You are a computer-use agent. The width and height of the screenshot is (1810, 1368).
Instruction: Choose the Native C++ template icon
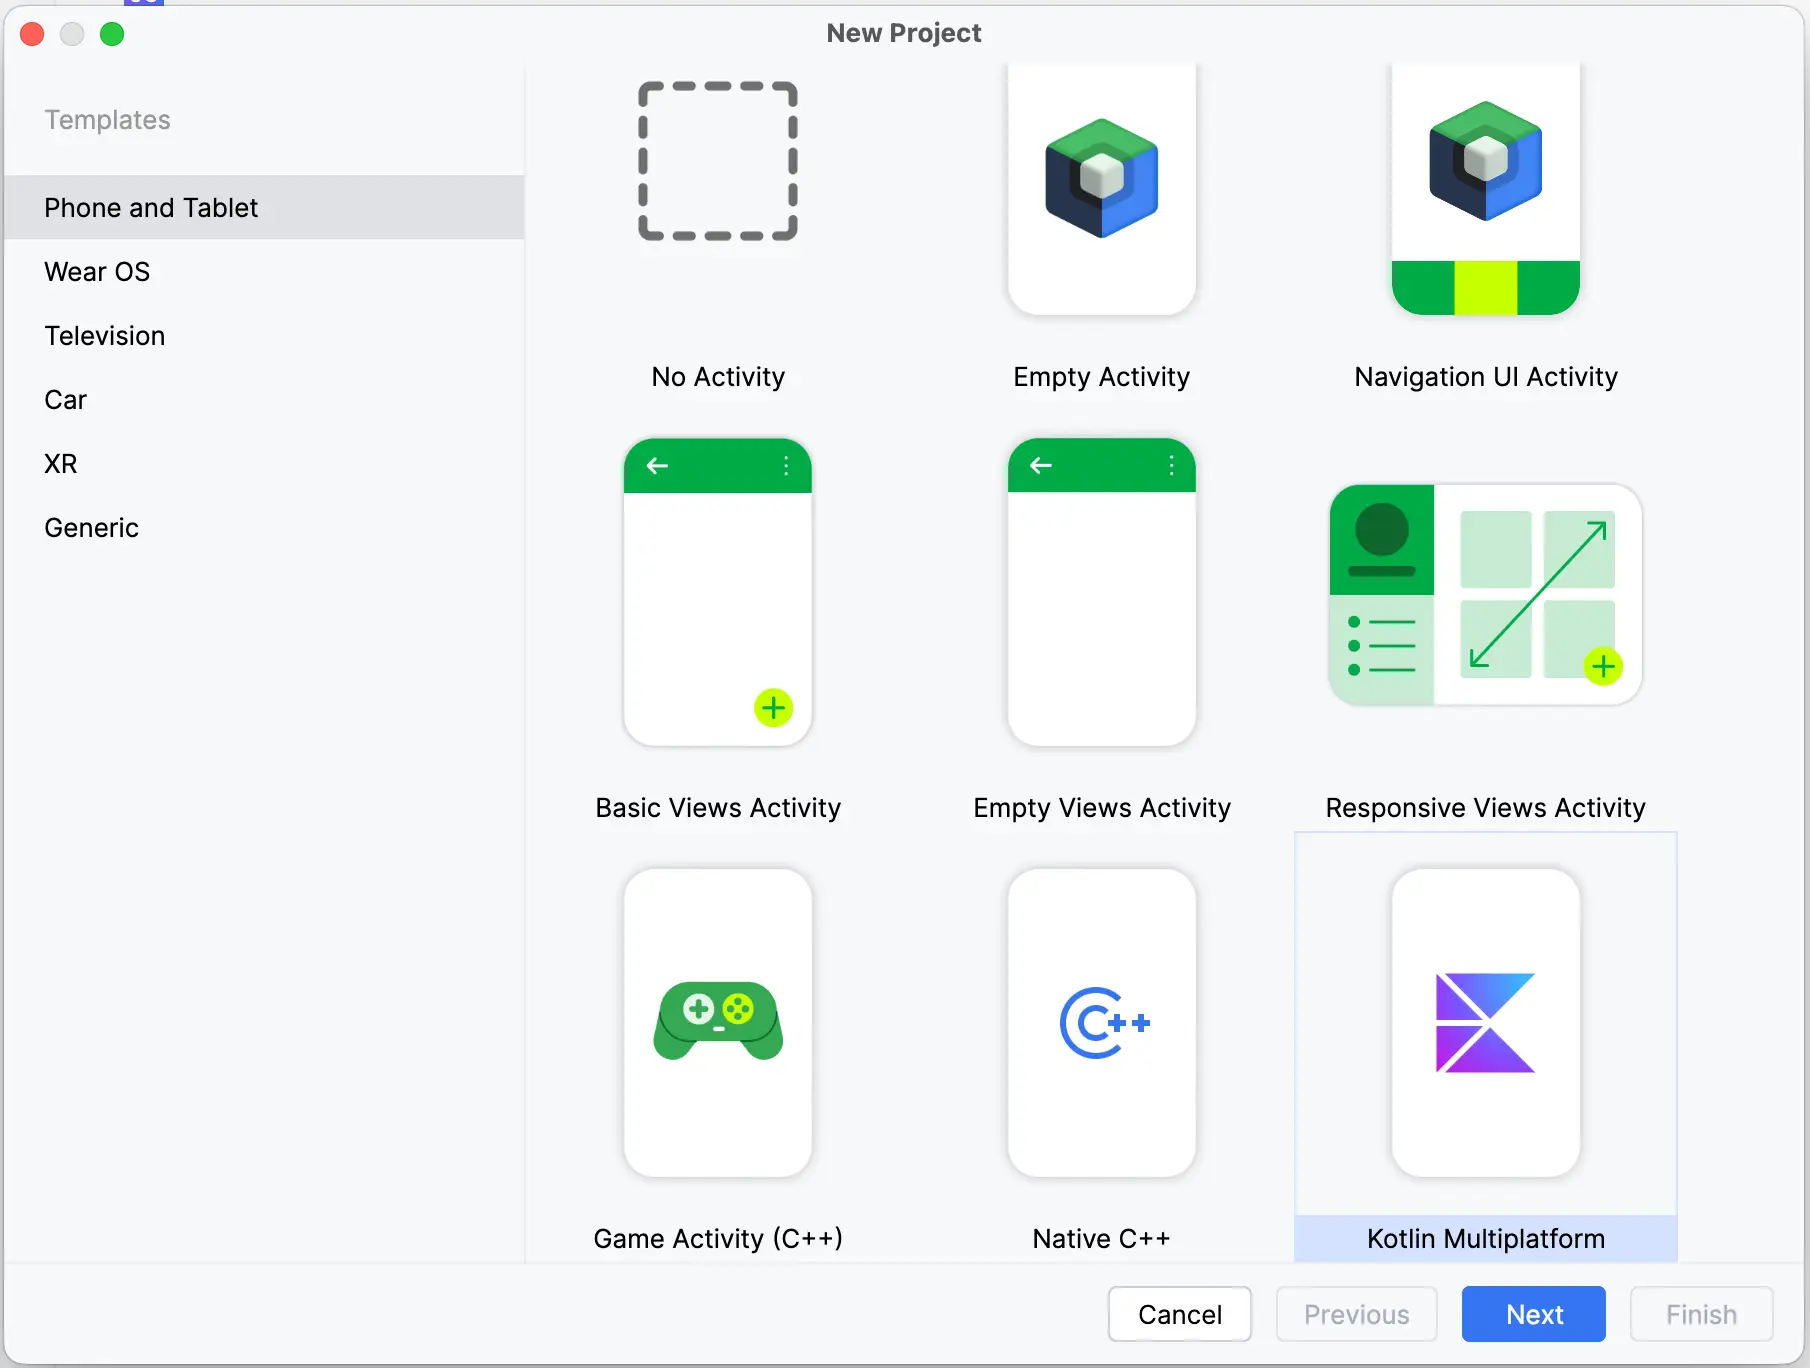1101,1022
